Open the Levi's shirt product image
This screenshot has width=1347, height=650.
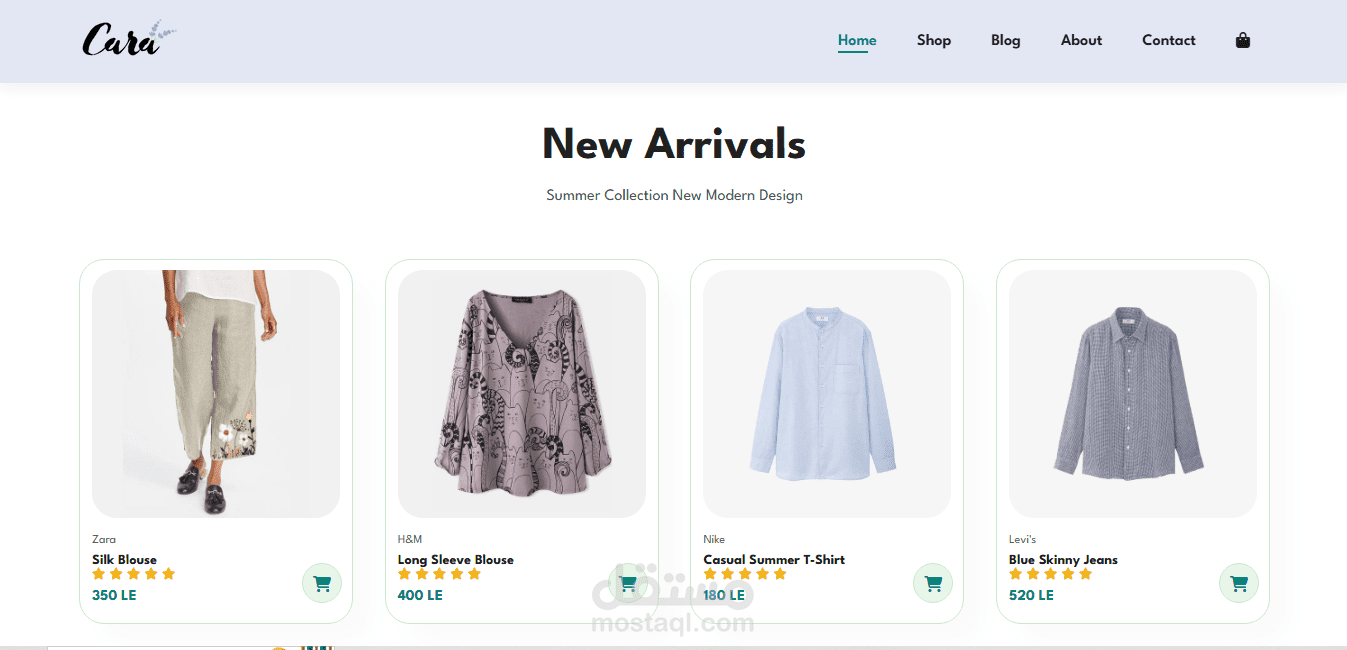(x=1132, y=393)
